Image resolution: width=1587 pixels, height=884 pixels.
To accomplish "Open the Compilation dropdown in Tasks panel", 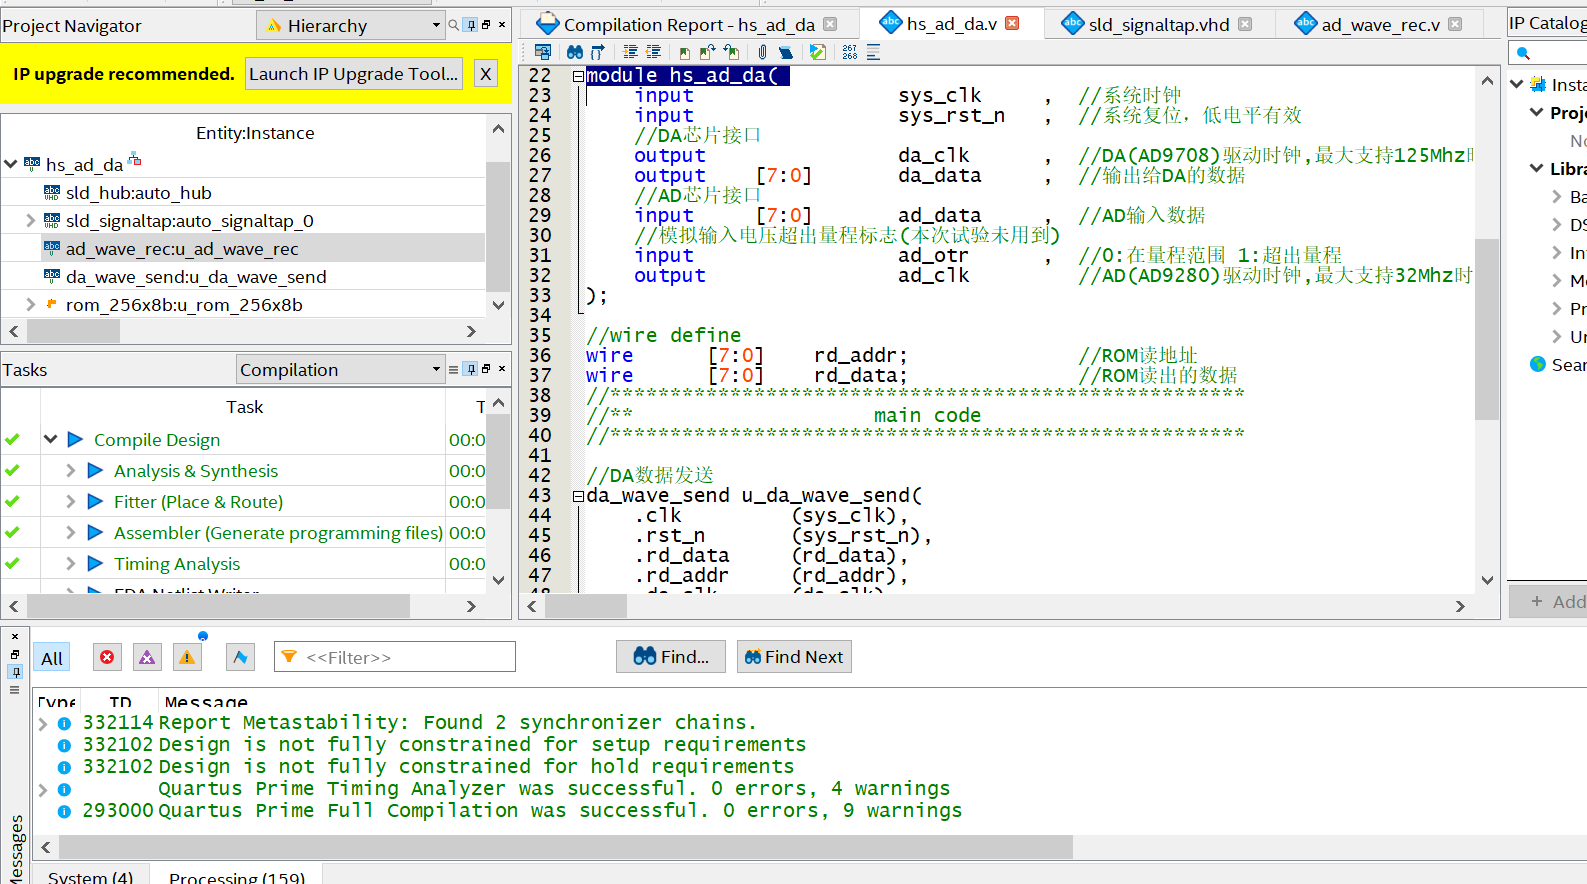I will [341, 369].
